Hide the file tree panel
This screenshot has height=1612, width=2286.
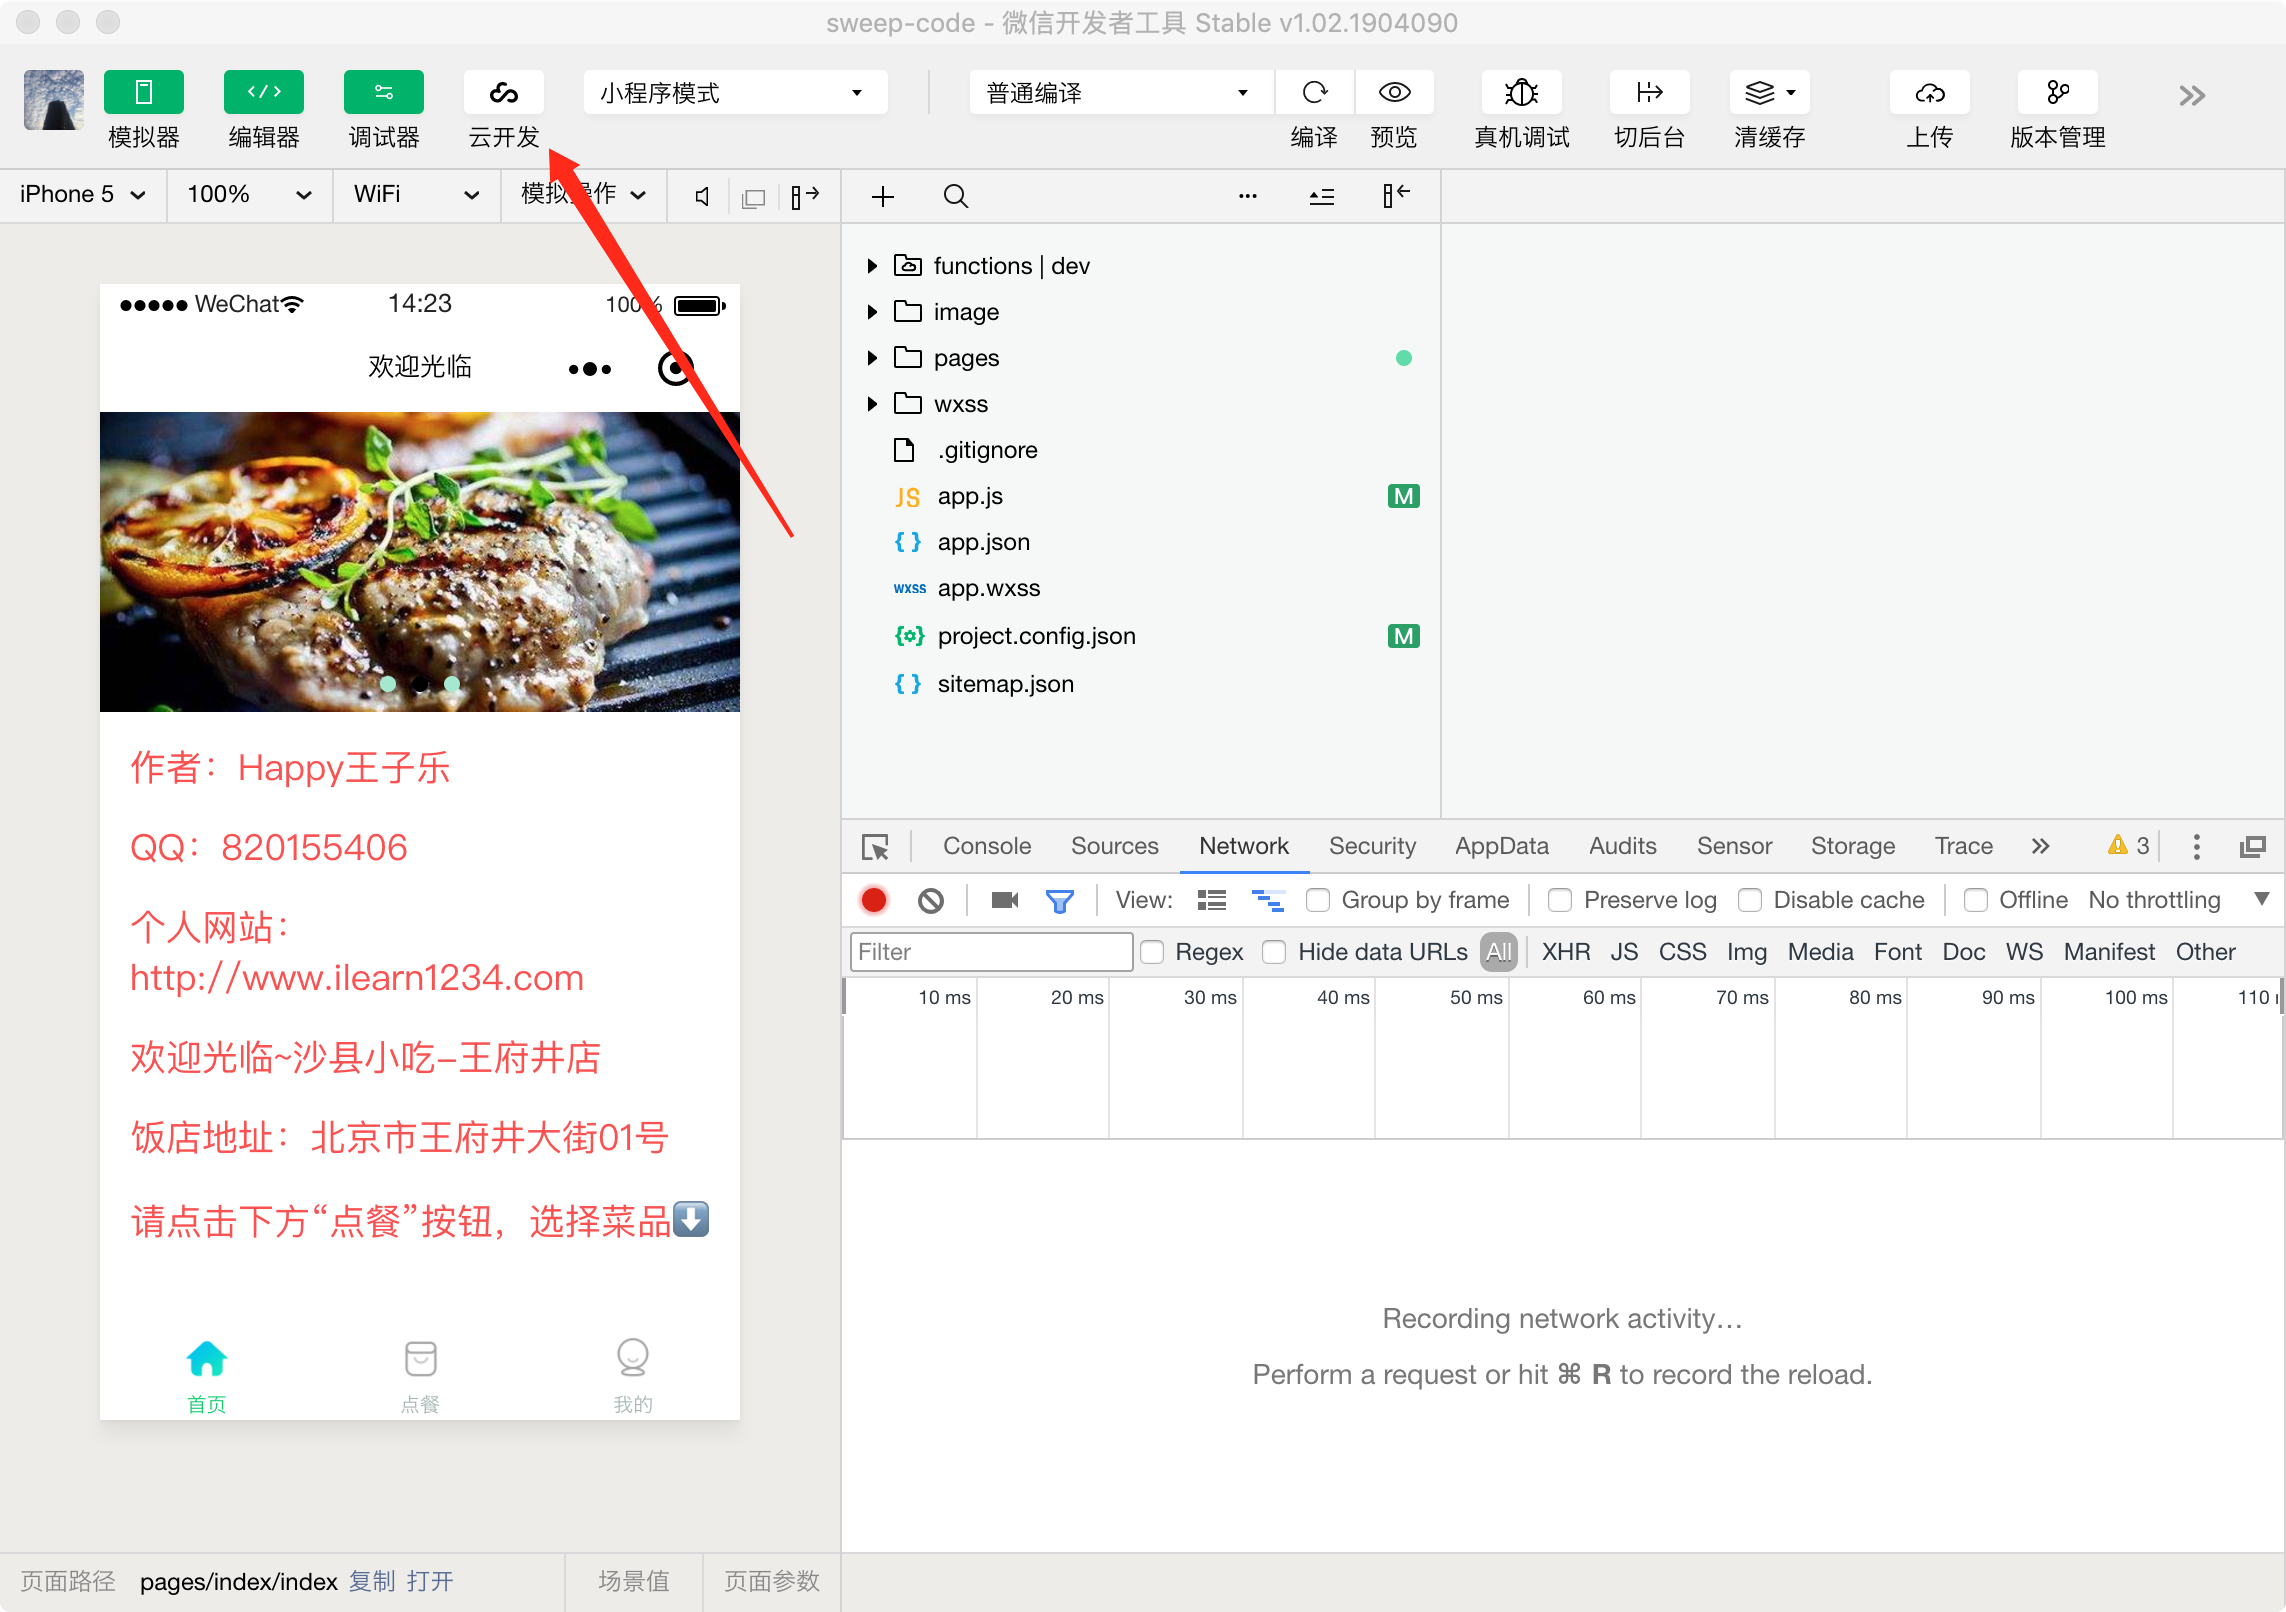coord(1396,196)
